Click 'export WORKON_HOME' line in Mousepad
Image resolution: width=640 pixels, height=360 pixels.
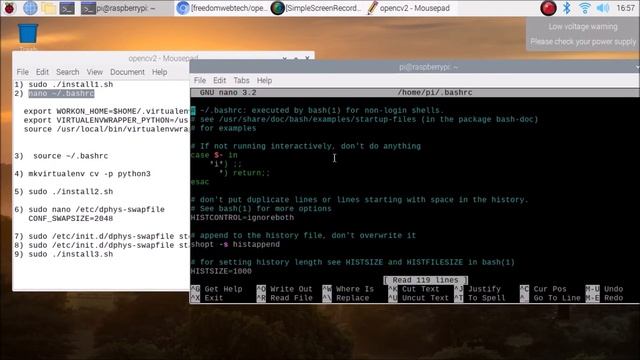[x=106, y=111]
